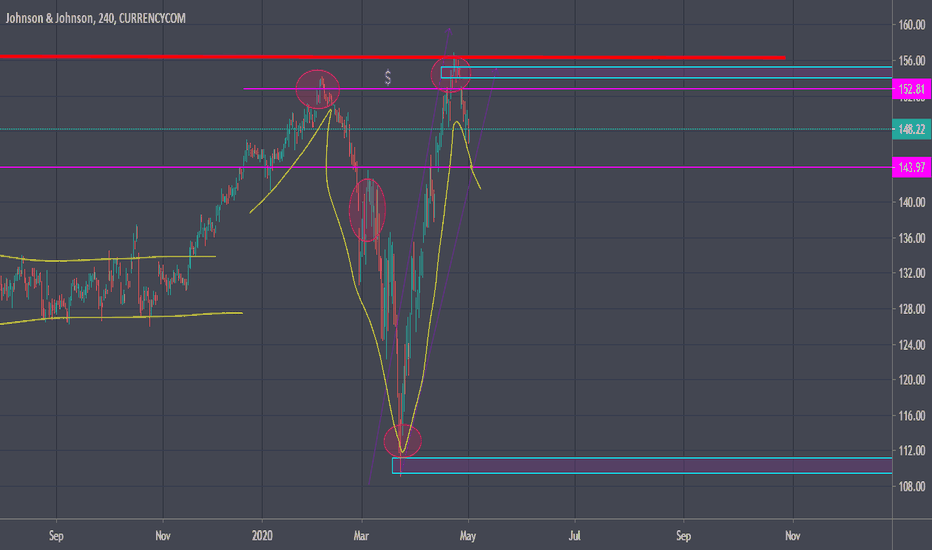The width and height of the screenshot is (932, 550).
Task: Click the 160.00 price axis label
Action: pos(912,25)
